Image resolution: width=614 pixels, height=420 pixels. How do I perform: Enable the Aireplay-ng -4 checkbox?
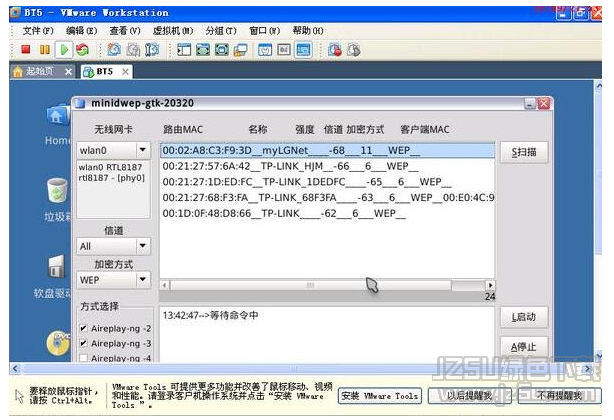click(83, 358)
